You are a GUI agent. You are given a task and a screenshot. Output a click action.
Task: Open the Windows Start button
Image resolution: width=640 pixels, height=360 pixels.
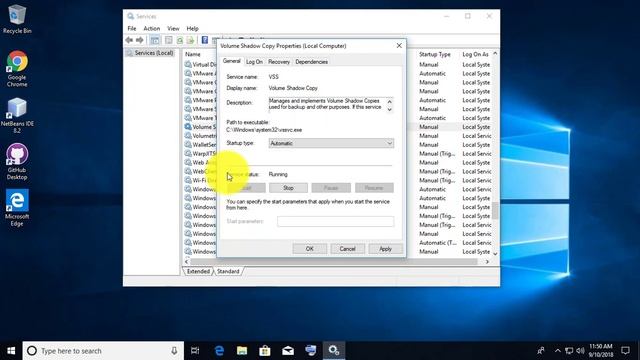[11, 351]
